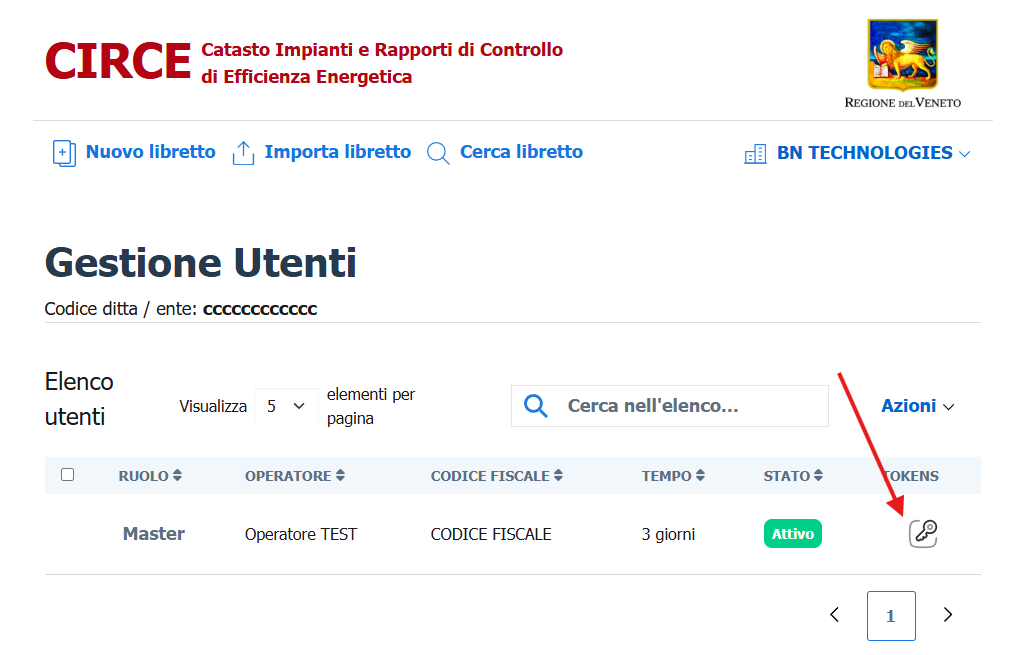This screenshot has height=655, width=1030.
Task: Click the Regione del Veneto logo
Action: point(903,64)
